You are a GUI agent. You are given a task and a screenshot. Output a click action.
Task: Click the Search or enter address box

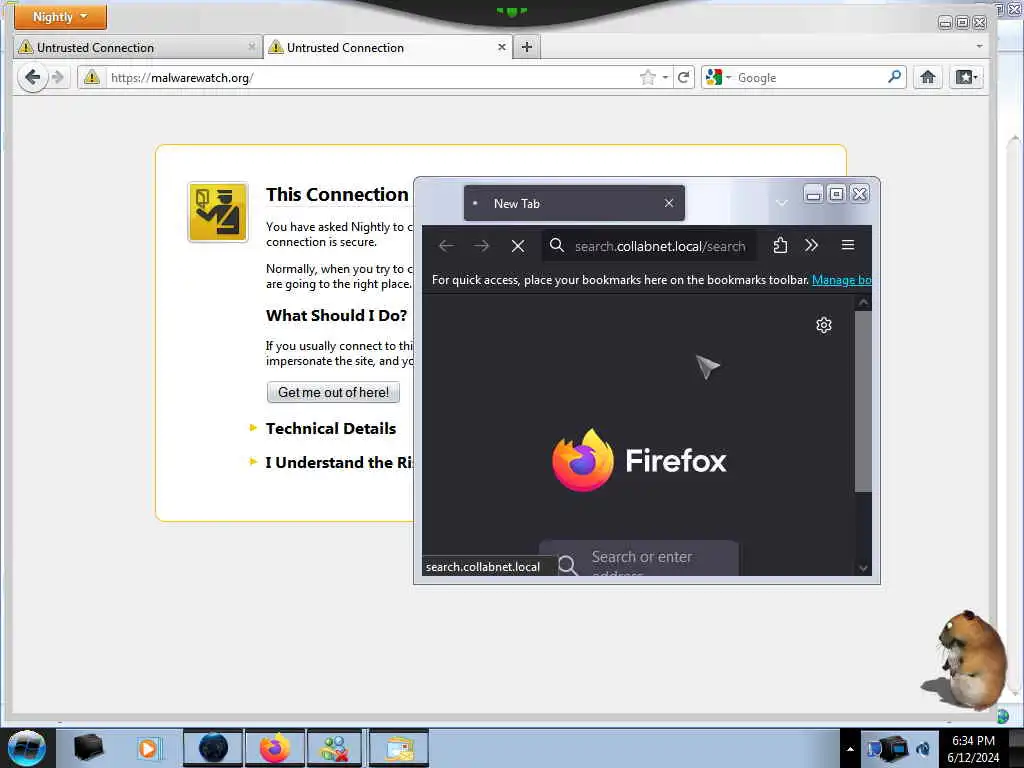point(639,559)
